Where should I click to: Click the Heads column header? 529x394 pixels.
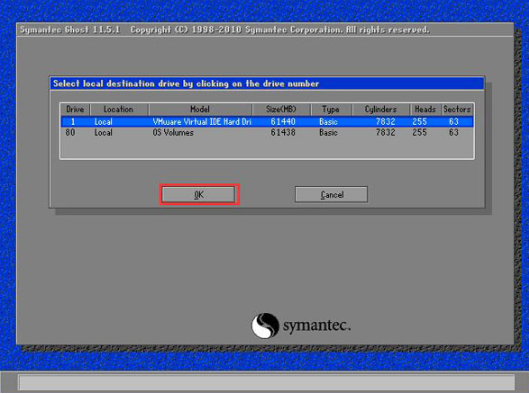pyautogui.click(x=425, y=109)
